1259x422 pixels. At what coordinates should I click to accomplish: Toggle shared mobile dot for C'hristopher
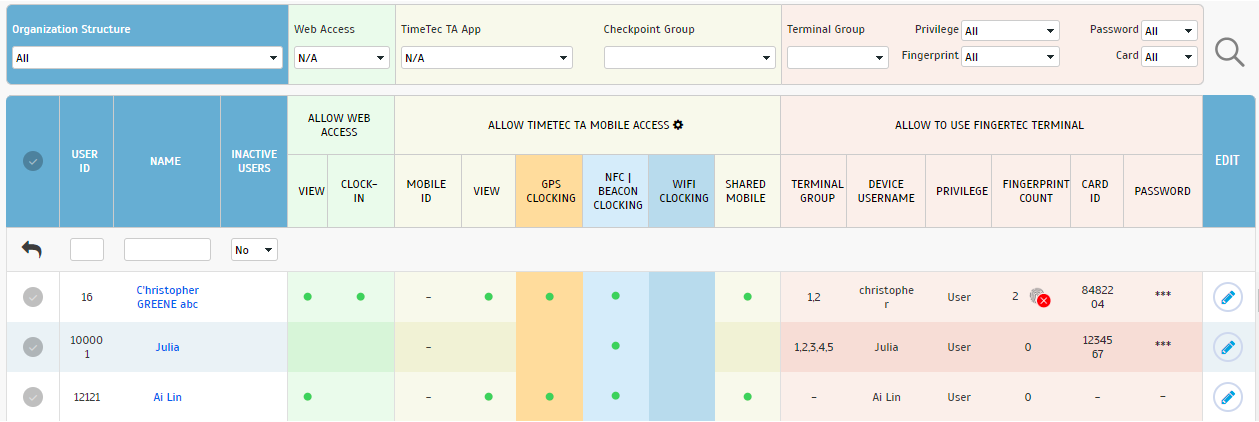747,296
